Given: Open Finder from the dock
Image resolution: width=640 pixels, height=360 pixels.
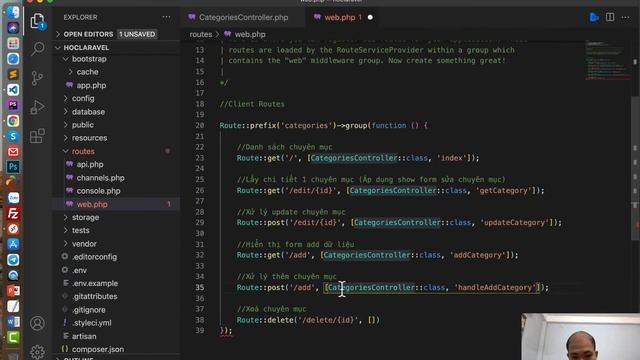Looking at the screenshot, I should (13, 12).
